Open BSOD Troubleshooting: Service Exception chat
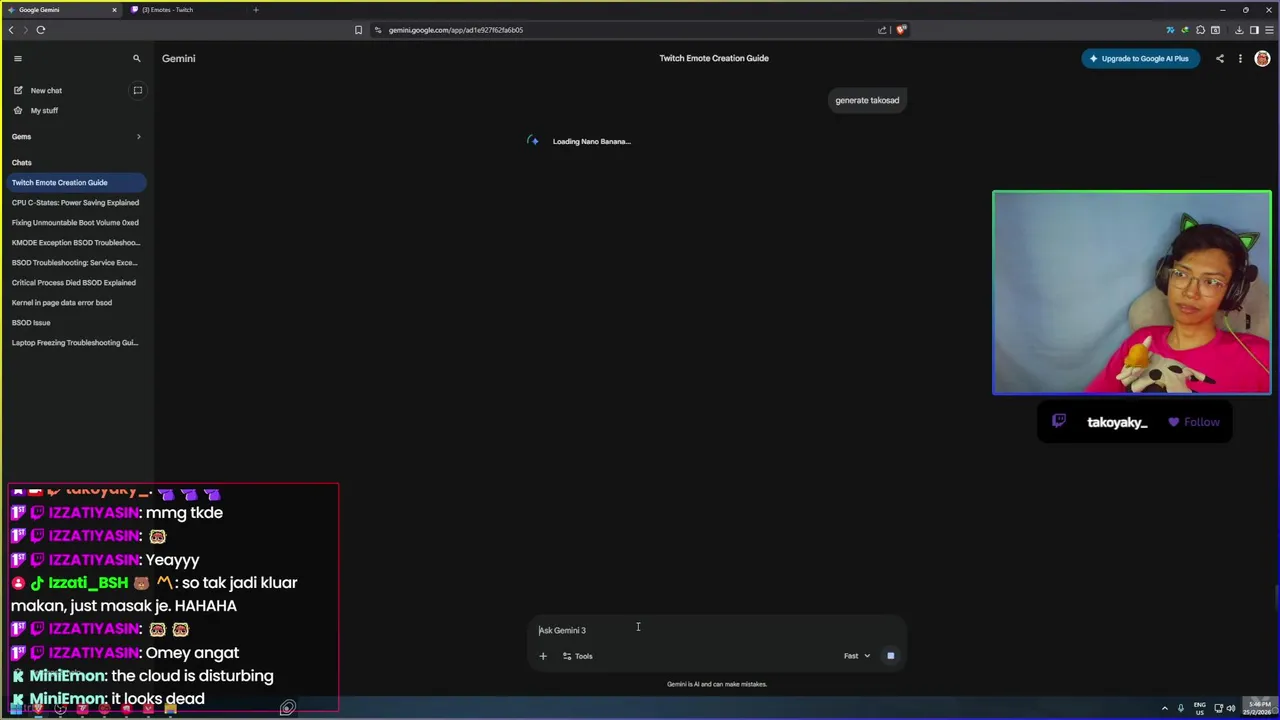 pyautogui.click(x=76, y=262)
